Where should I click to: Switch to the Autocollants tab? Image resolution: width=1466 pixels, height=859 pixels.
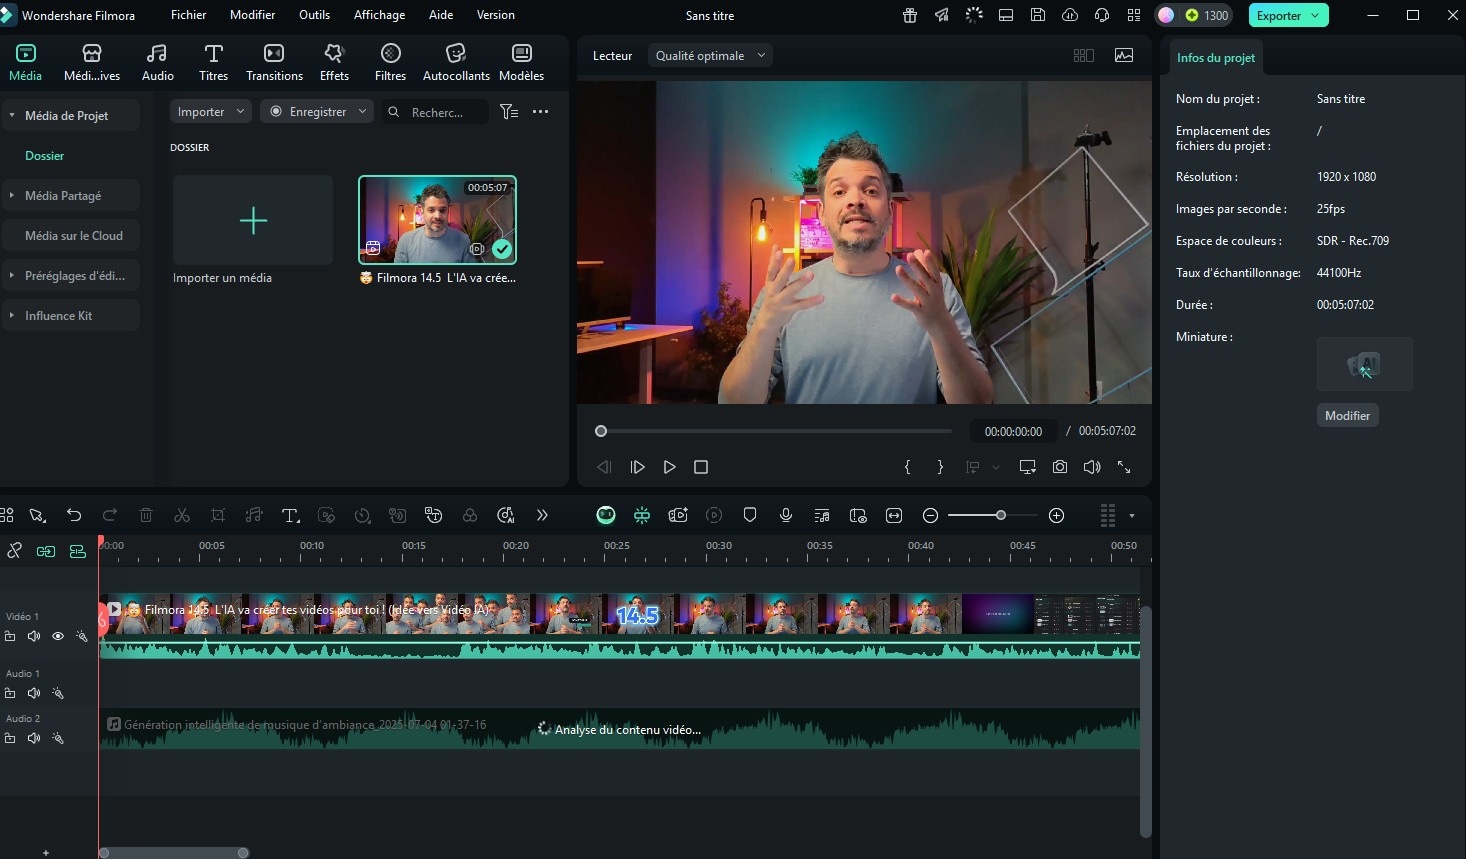click(x=456, y=62)
